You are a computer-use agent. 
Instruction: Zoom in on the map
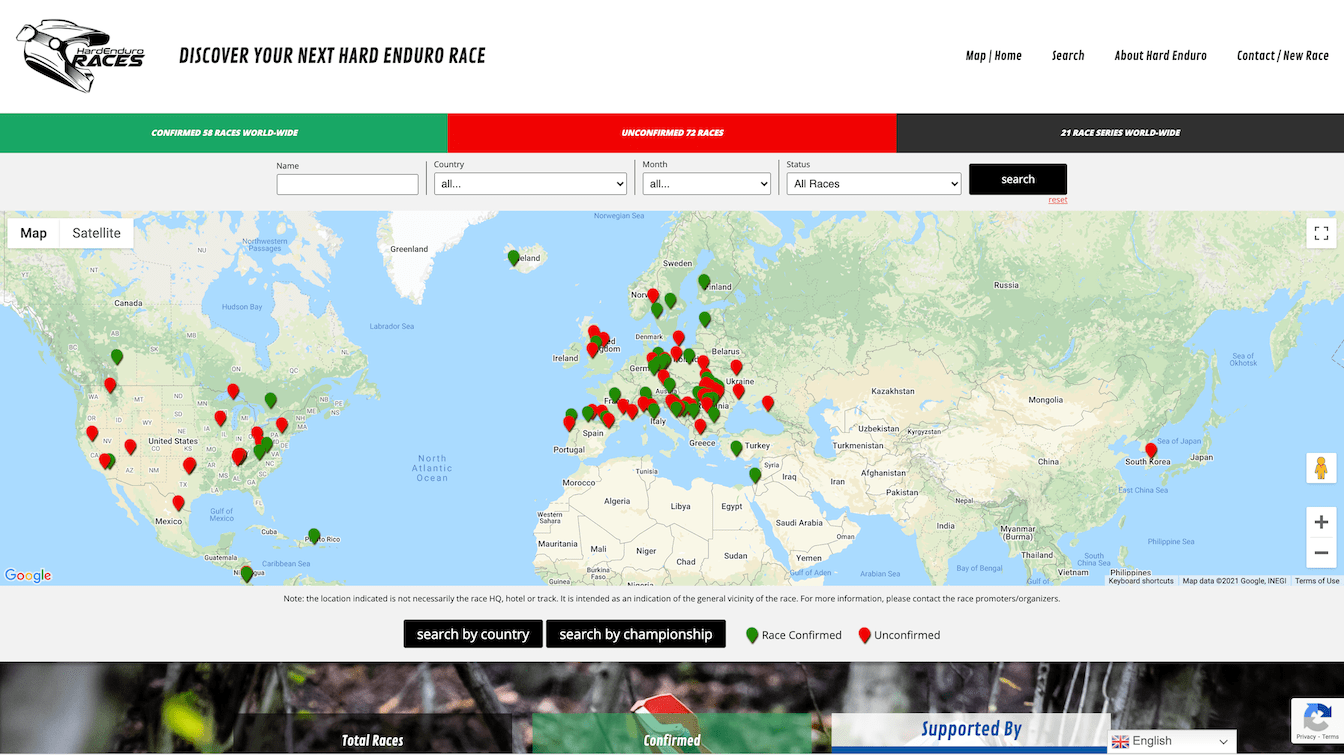click(1321, 522)
